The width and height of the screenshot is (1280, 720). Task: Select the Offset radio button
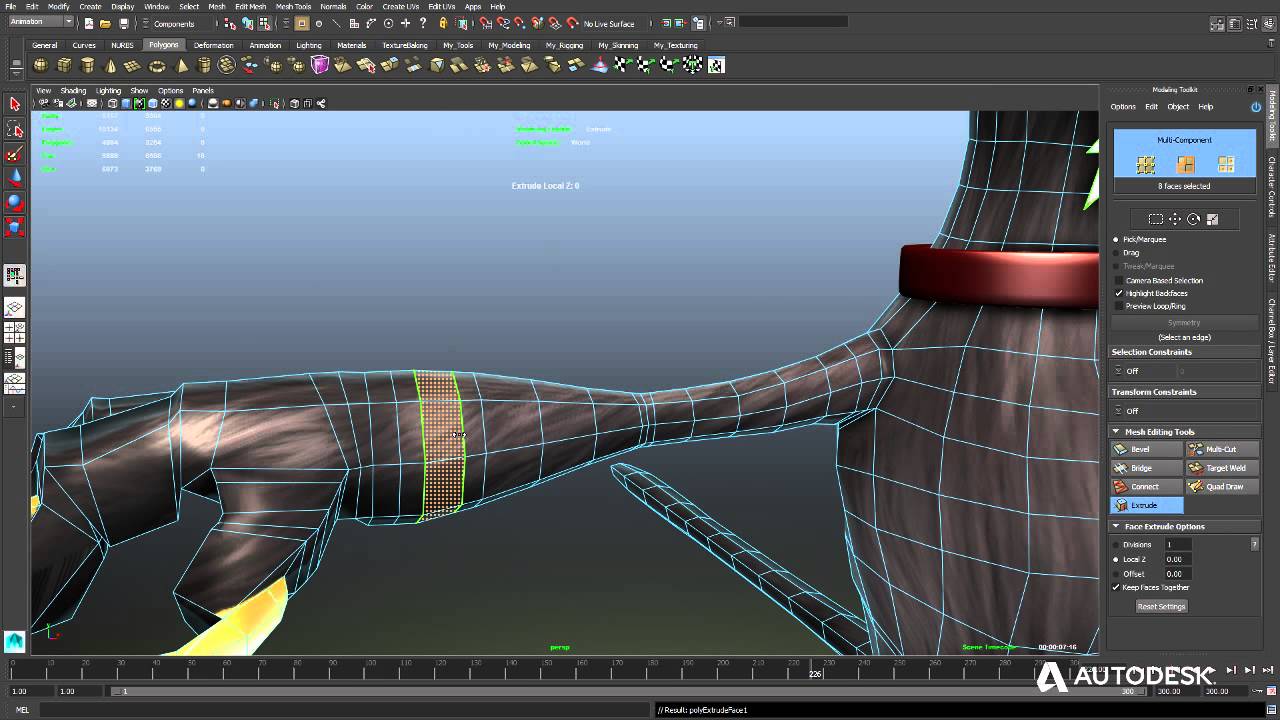[x=1116, y=574]
